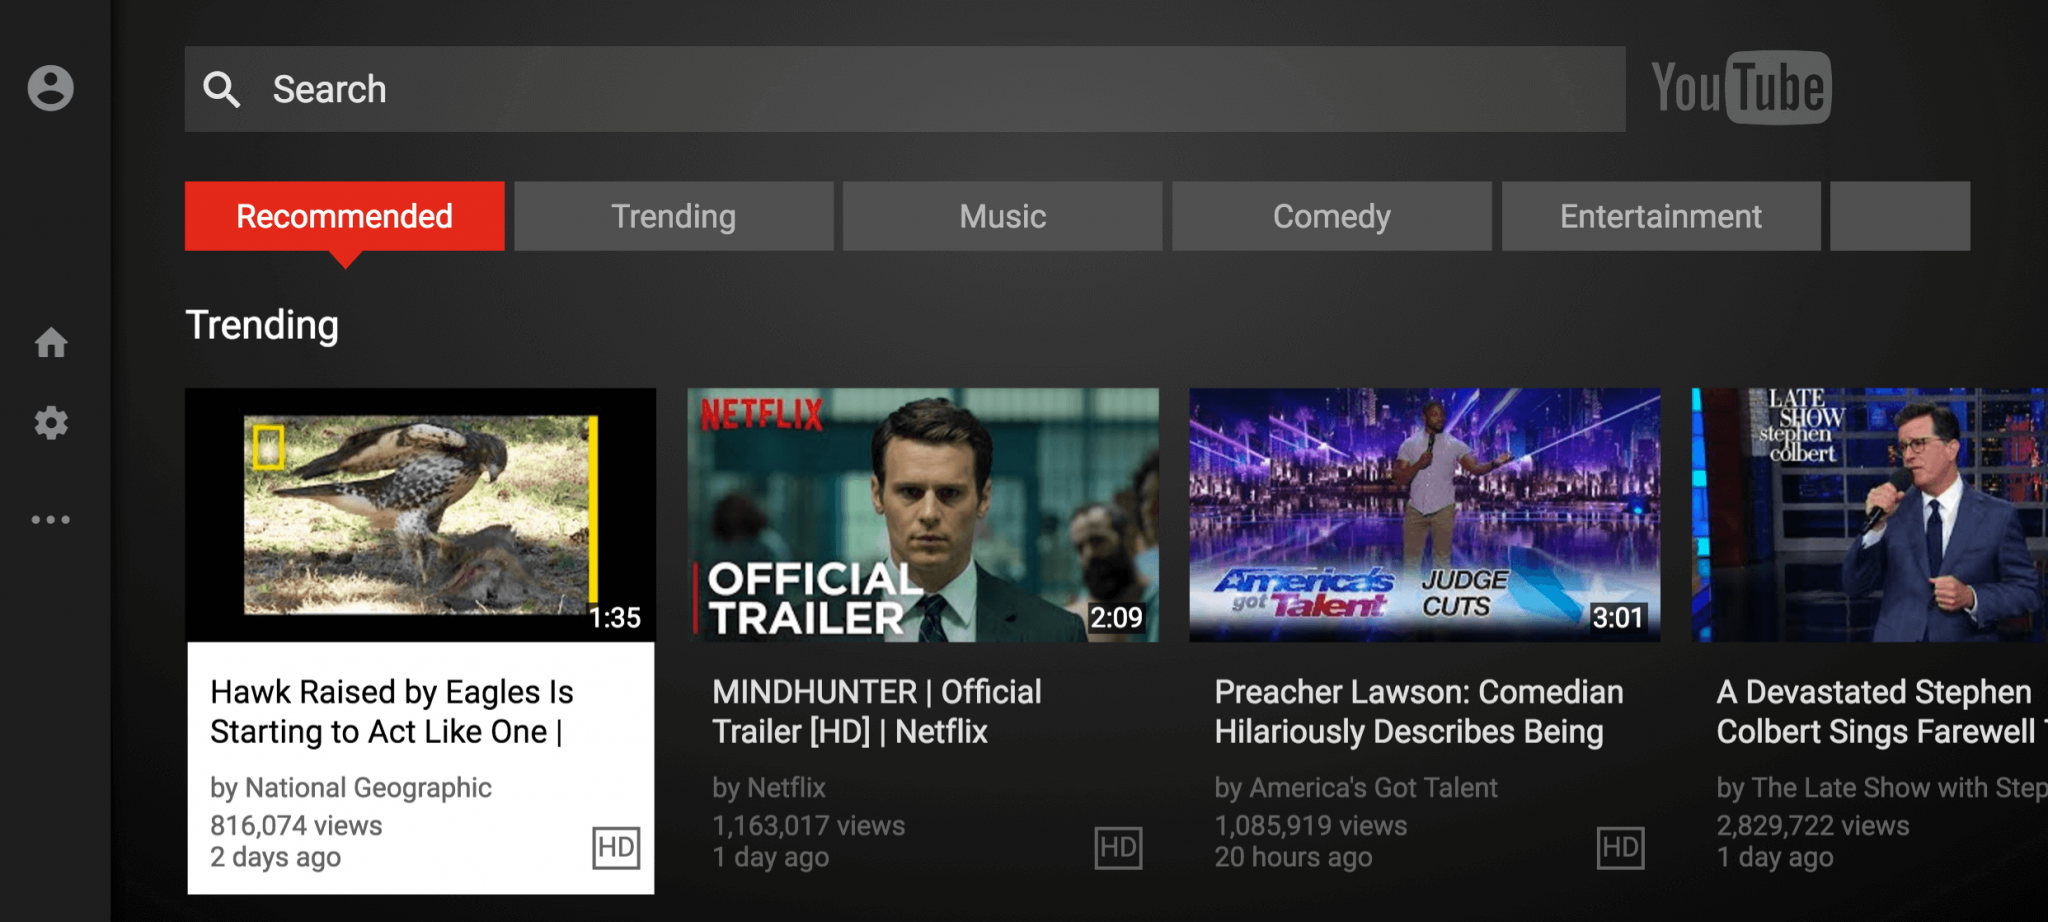The image size is (2048, 922).
Task: Click the 1:35 duration label
Action: [x=615, y=618]
